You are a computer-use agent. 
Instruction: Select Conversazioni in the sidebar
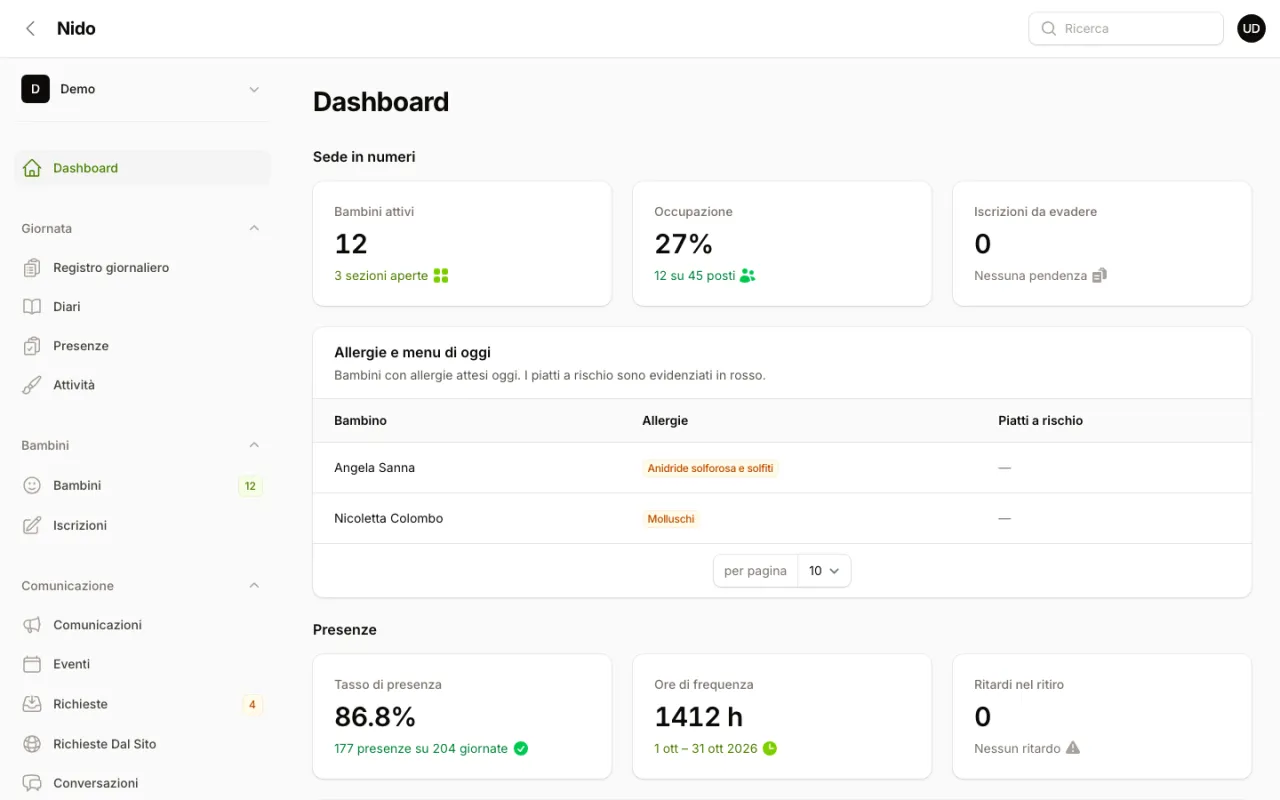[x=142, y=783]
